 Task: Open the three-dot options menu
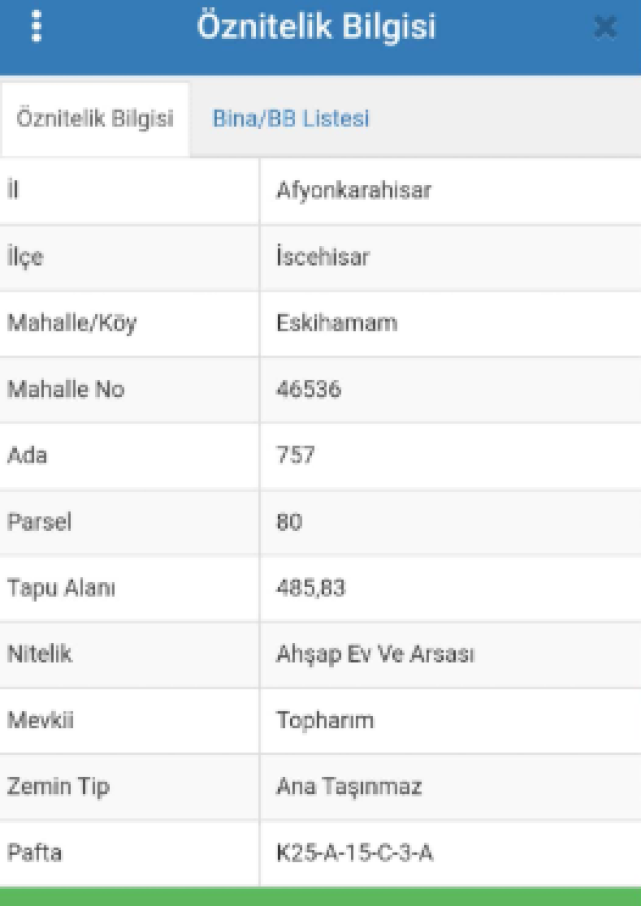click(37, 27)
